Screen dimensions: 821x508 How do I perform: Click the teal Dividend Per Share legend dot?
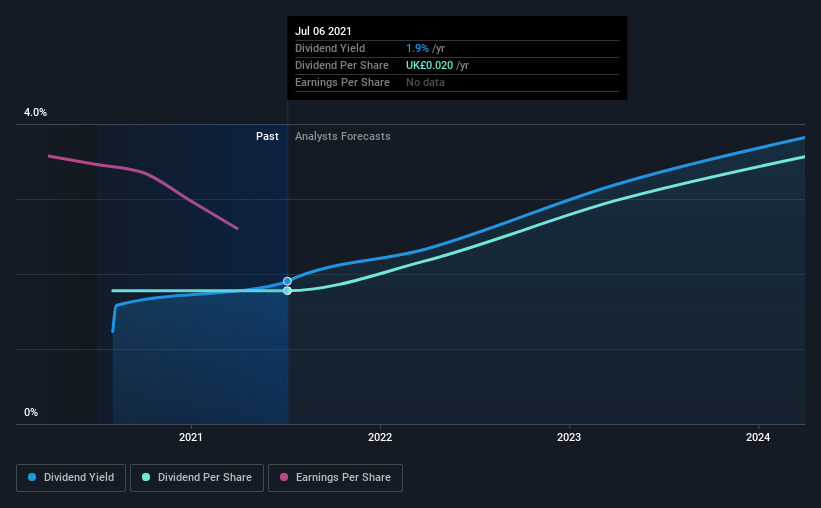(146, 477)
